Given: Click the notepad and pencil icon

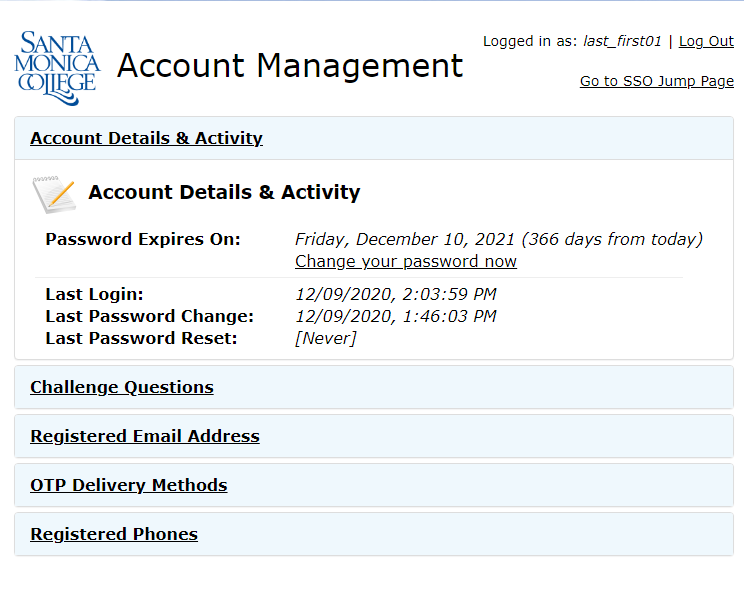Looking at the screenshot, I should click(53, 193).
